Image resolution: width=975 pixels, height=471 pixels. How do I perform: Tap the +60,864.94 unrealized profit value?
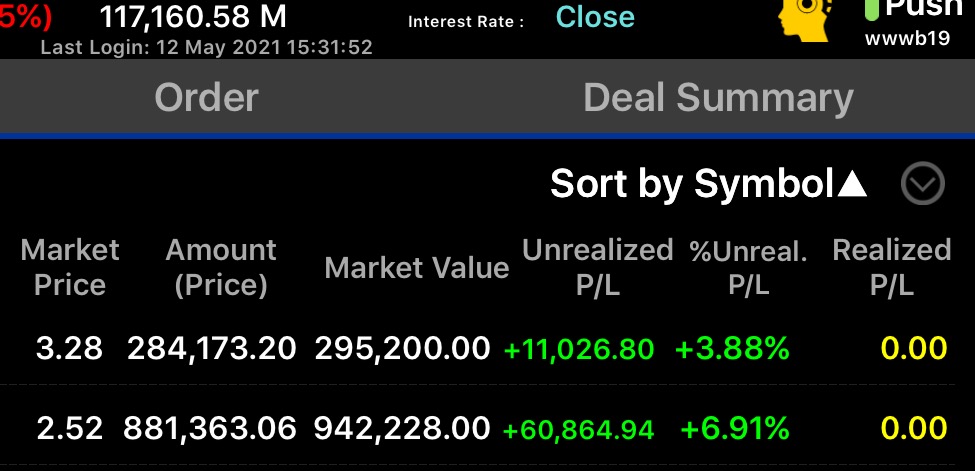click(578, 430)
